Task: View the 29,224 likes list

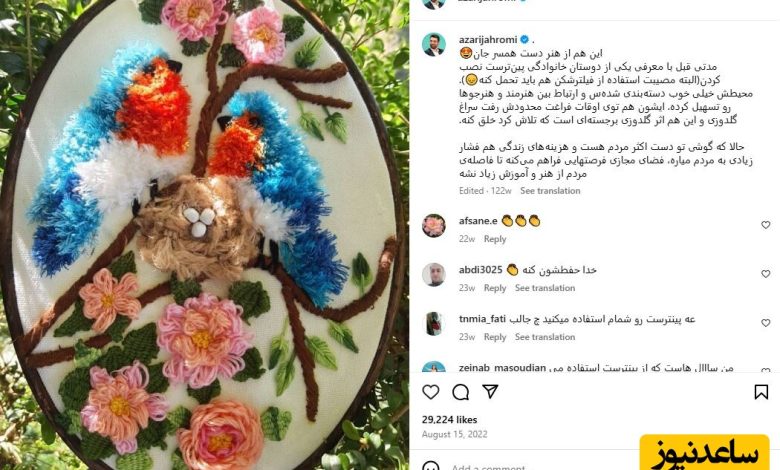Action: 450,419
